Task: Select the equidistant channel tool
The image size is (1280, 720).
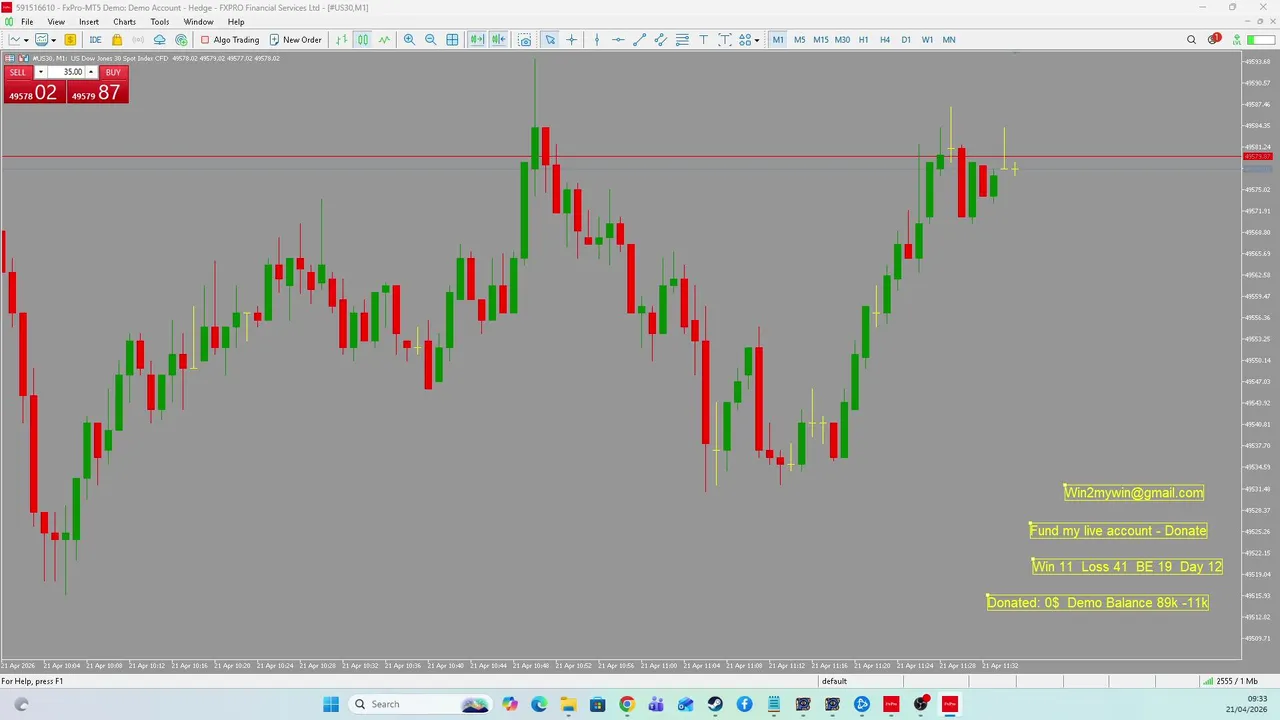Action: (x=661, y=40)
